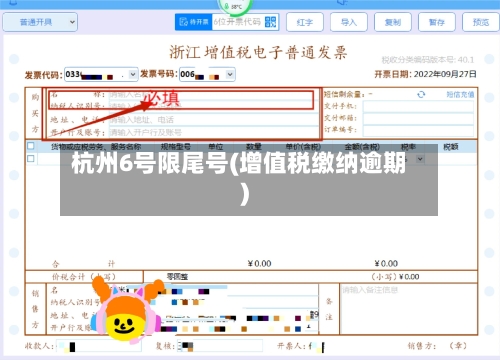This screenshot has width=500, height=360.
Task: Click the 复核 reviewer input field
Action: (x=220, y=346)
